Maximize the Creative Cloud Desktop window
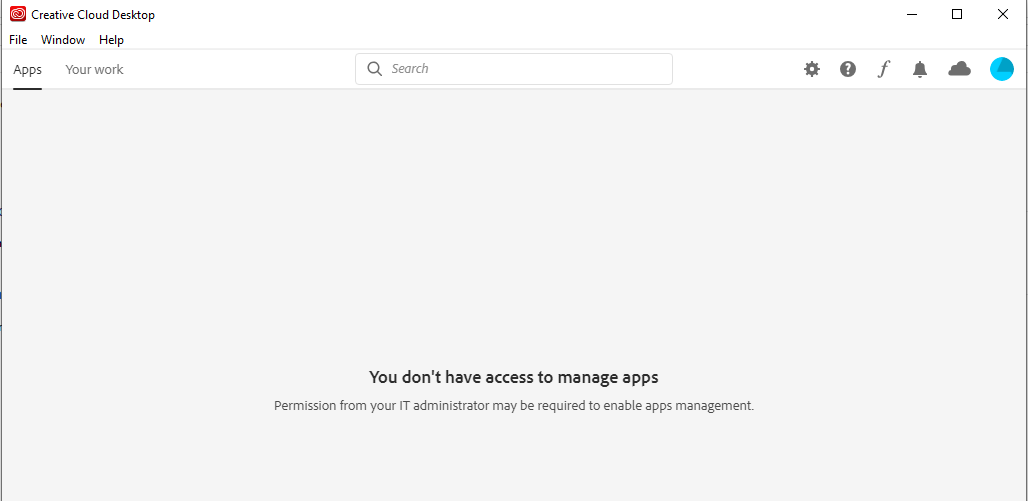The width and height of the screenshot is (1028, 501). pos(957,14)
